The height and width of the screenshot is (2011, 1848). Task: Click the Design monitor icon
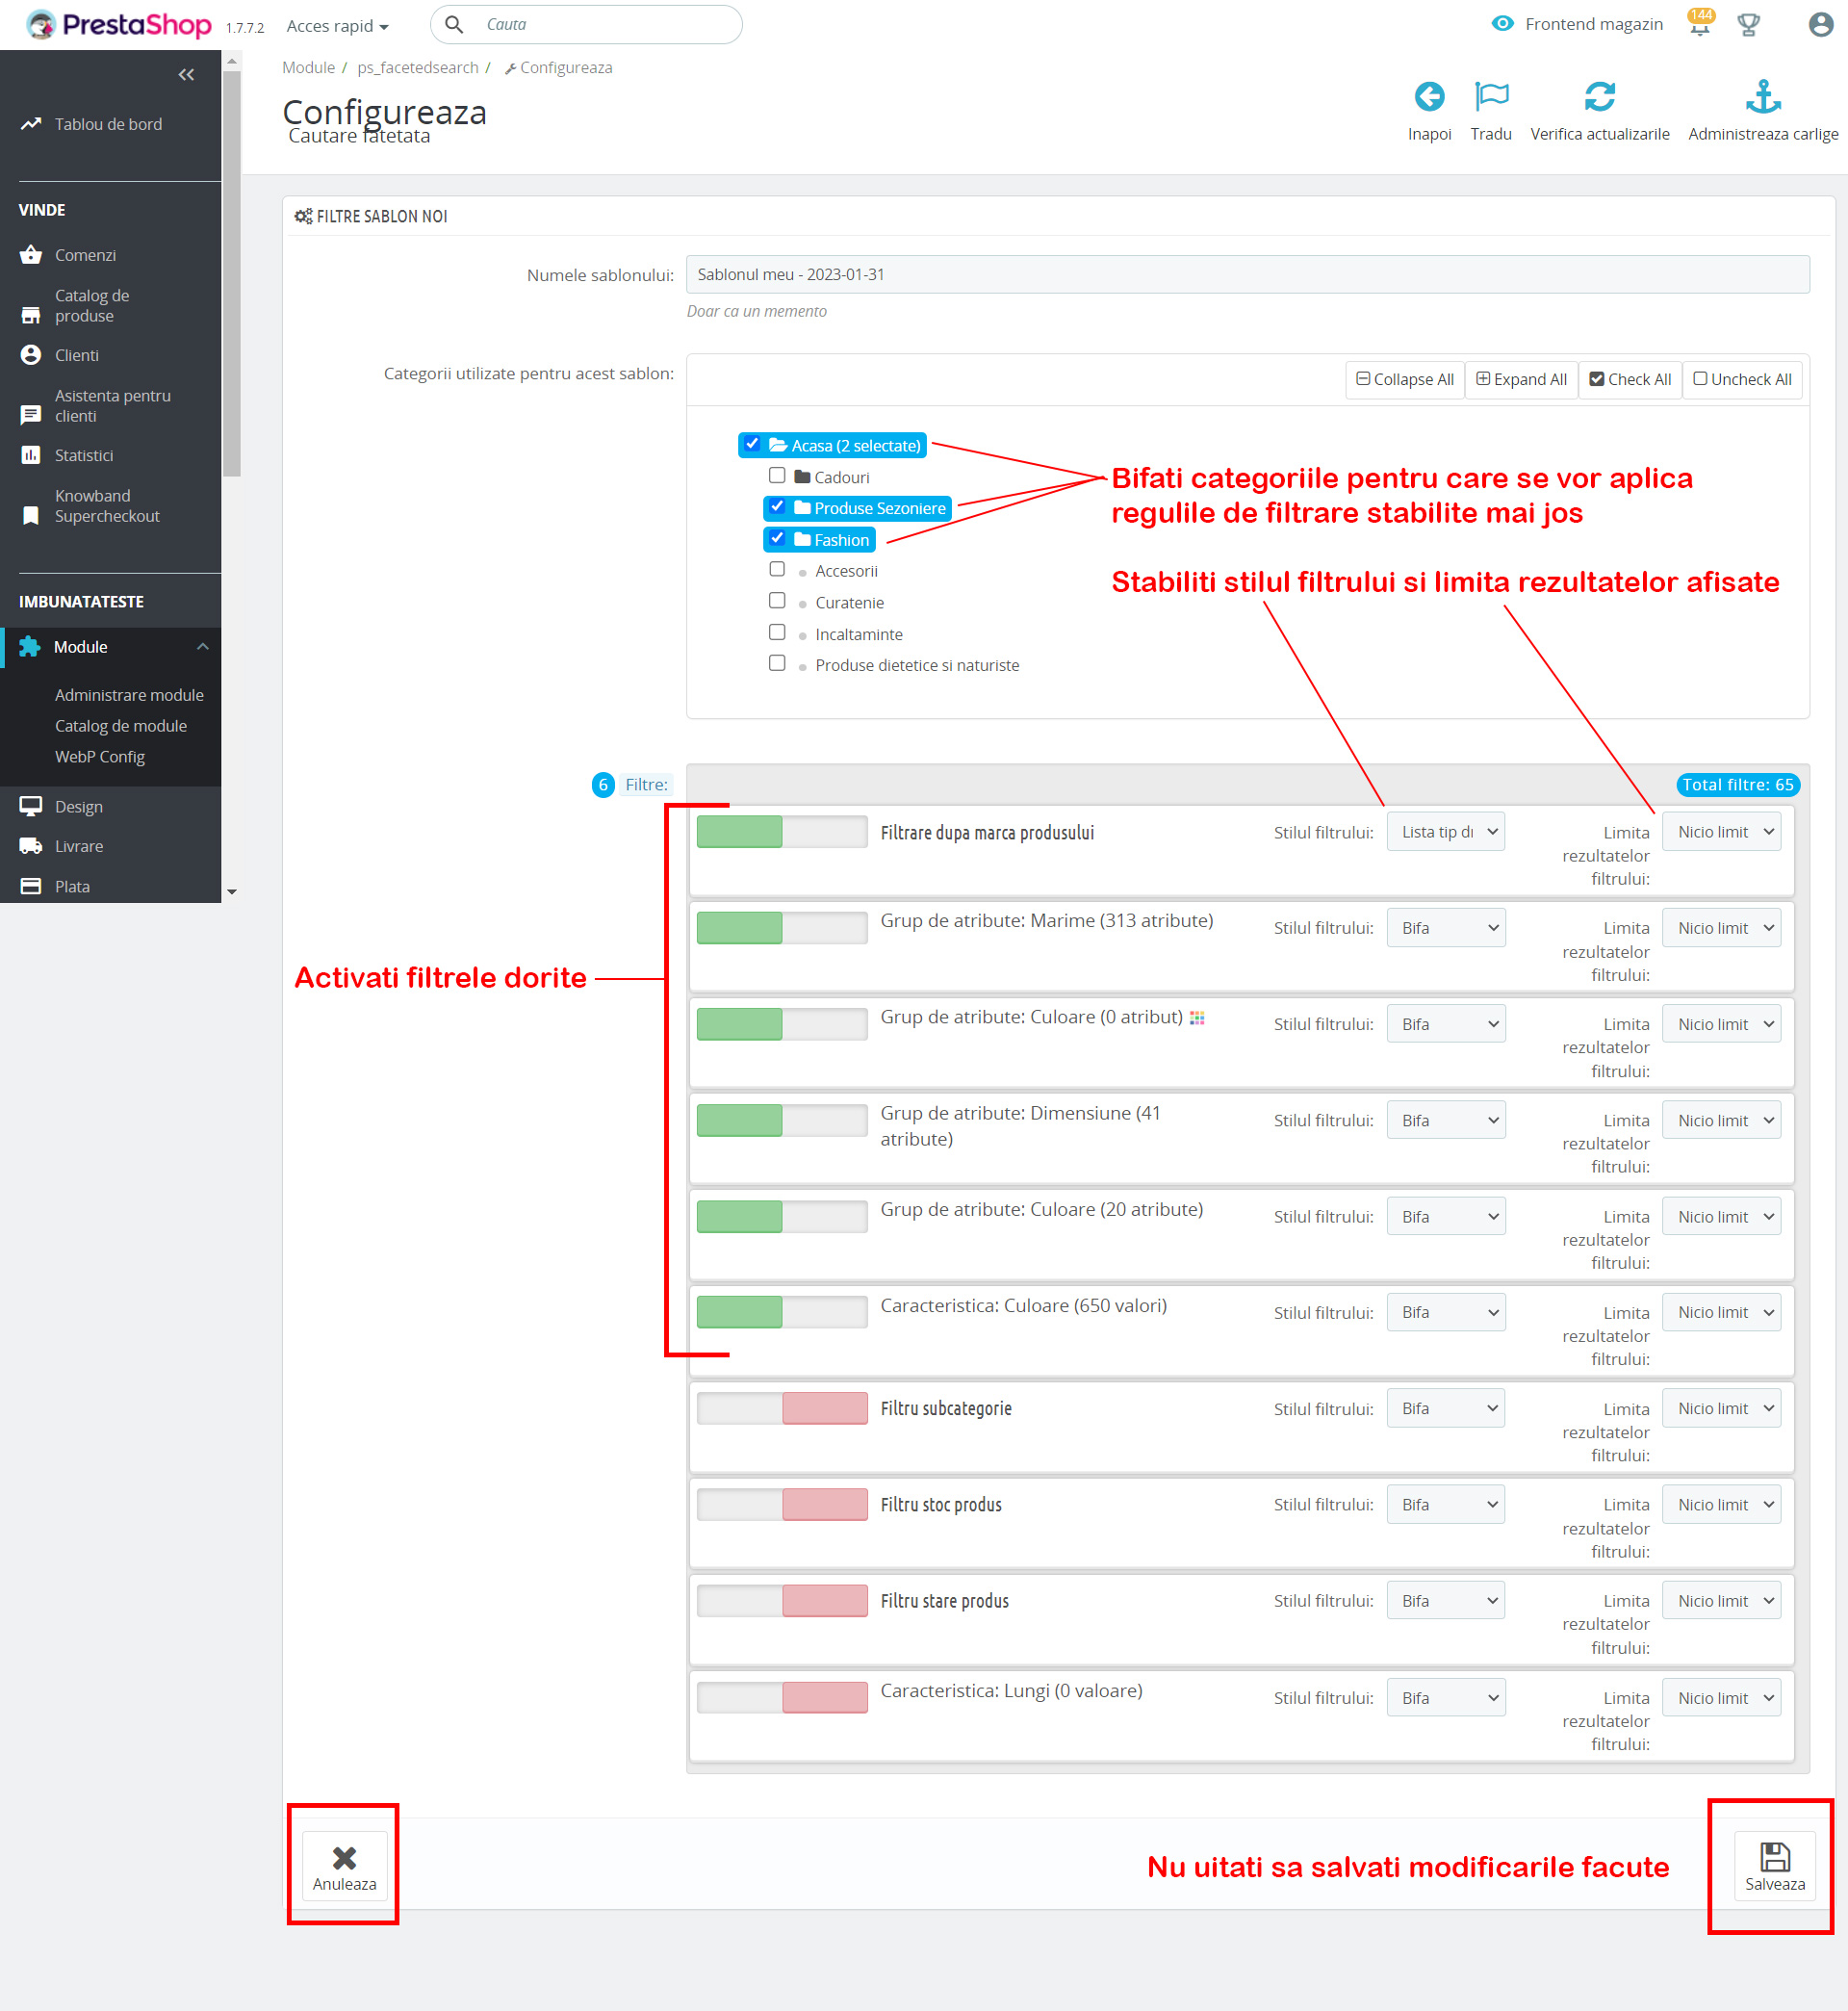pyautogui.click(x=31, y=806)
